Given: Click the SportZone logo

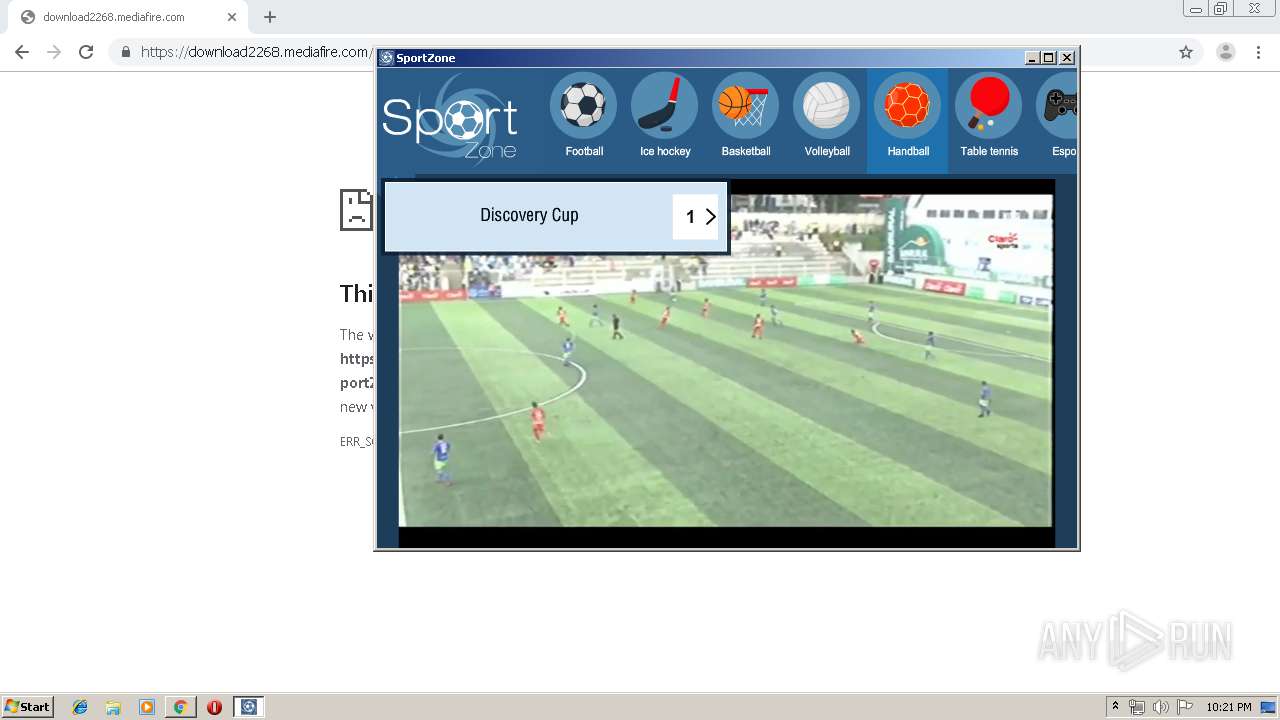Looking at the screenshot, I should pos(450,121).
